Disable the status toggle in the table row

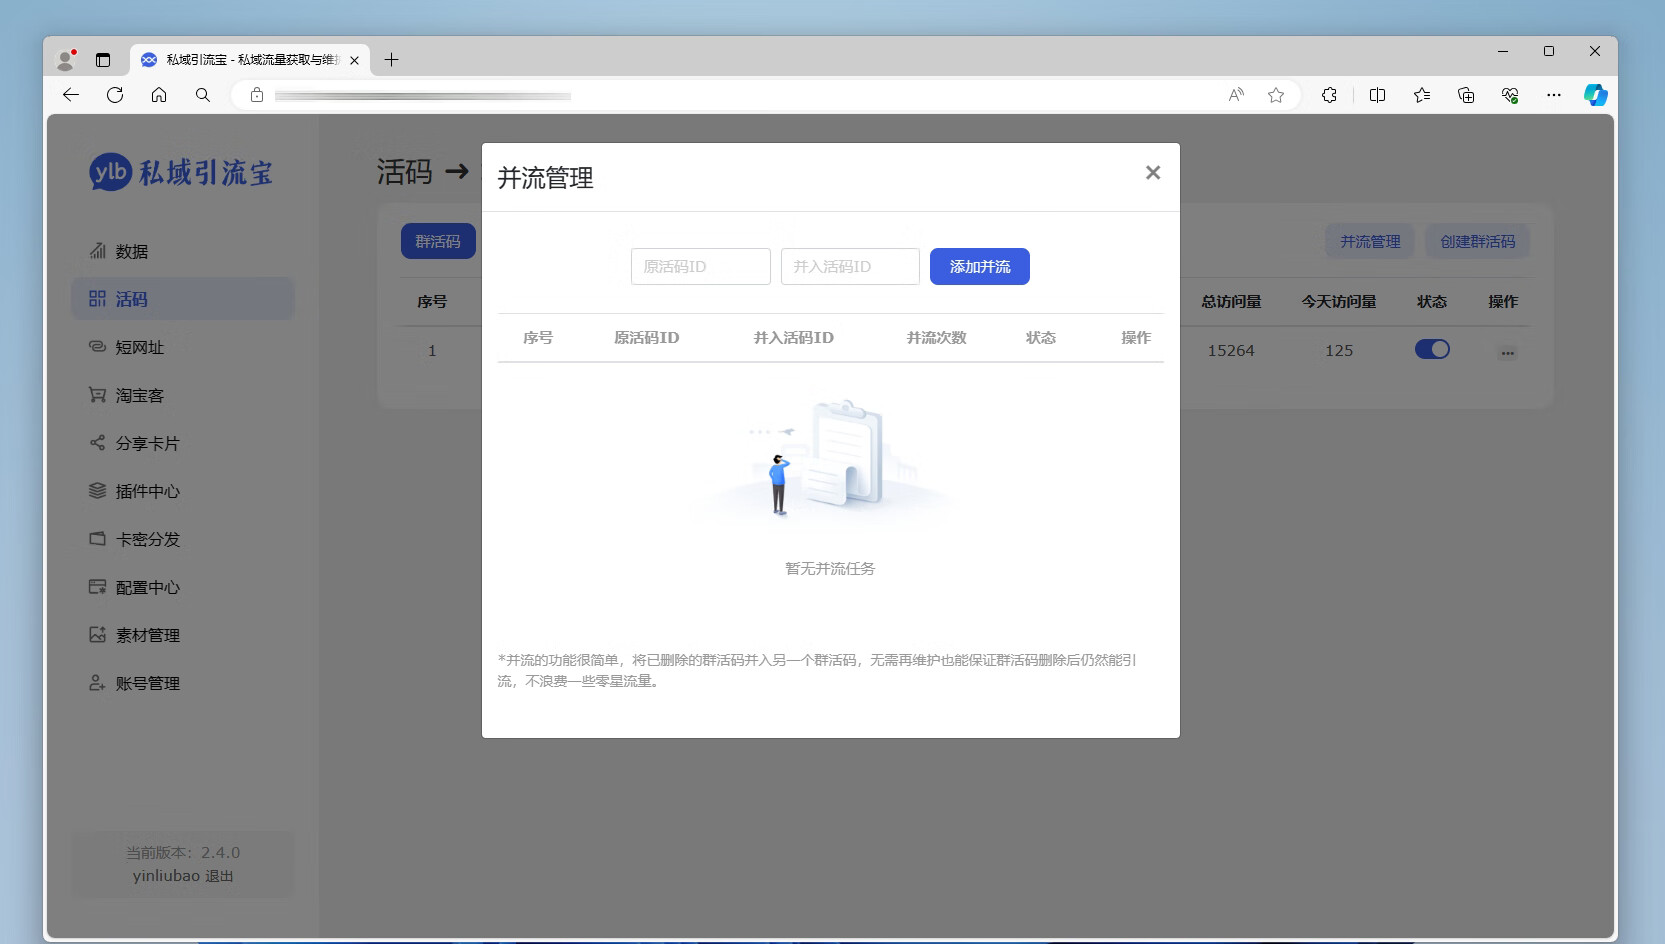(1432, 349)
